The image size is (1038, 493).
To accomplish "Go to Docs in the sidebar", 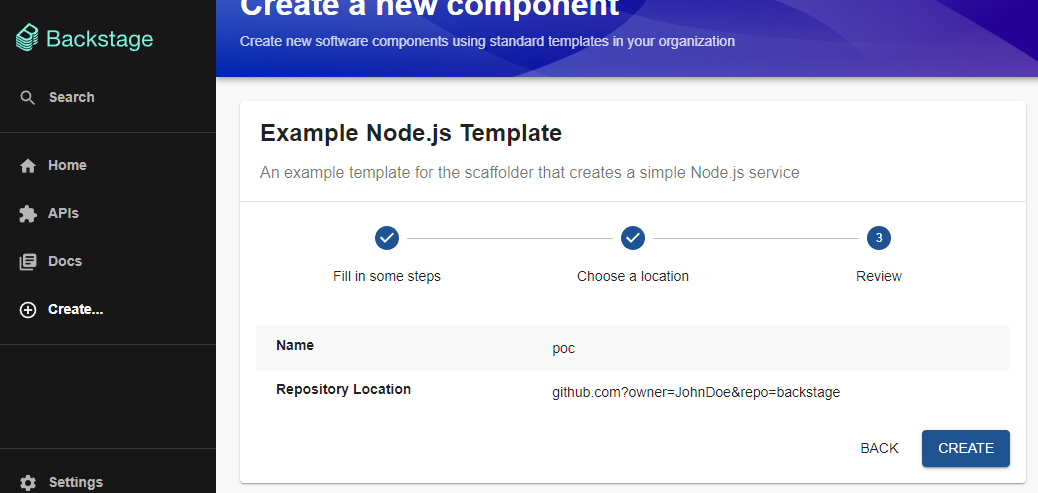I will pyautogui.click(x=108, y=261).
